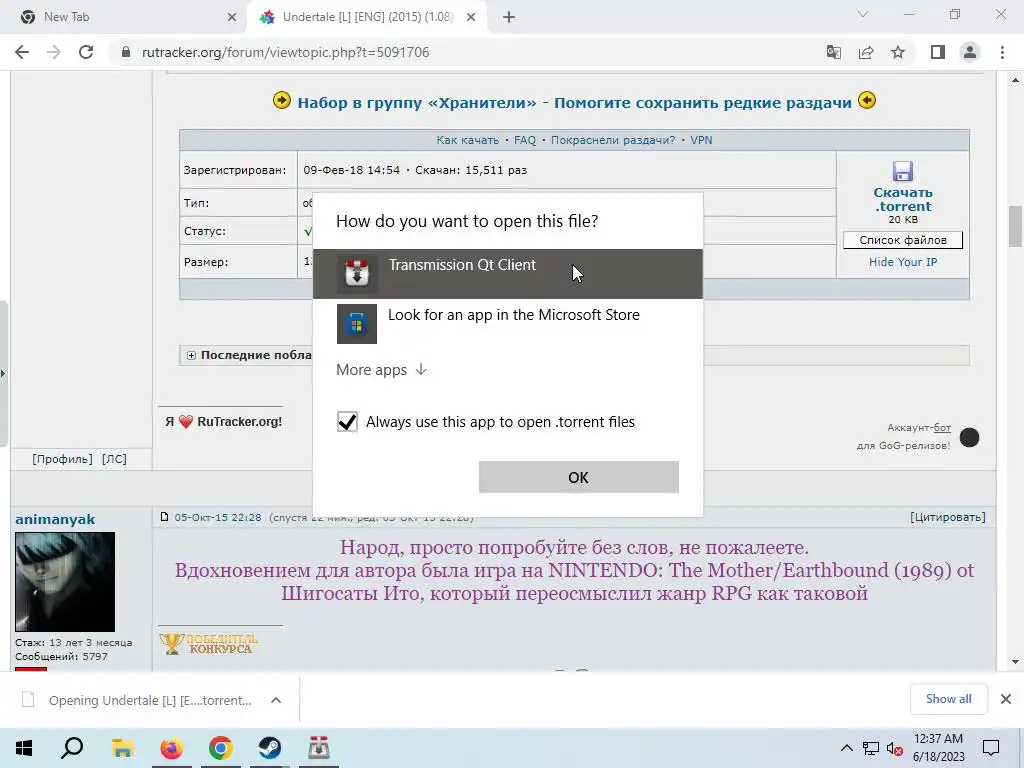
Task: Open the VPN link
Action: [701, 140]
